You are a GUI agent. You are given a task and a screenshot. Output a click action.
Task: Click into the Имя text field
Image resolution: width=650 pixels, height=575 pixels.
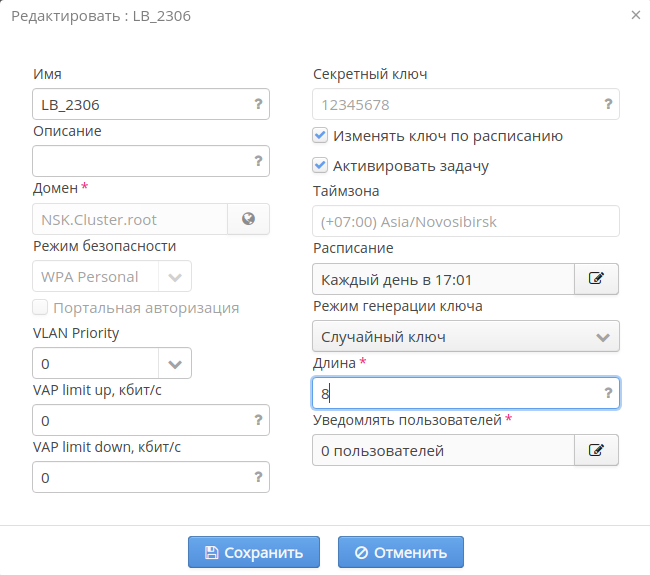pos(140,104)
